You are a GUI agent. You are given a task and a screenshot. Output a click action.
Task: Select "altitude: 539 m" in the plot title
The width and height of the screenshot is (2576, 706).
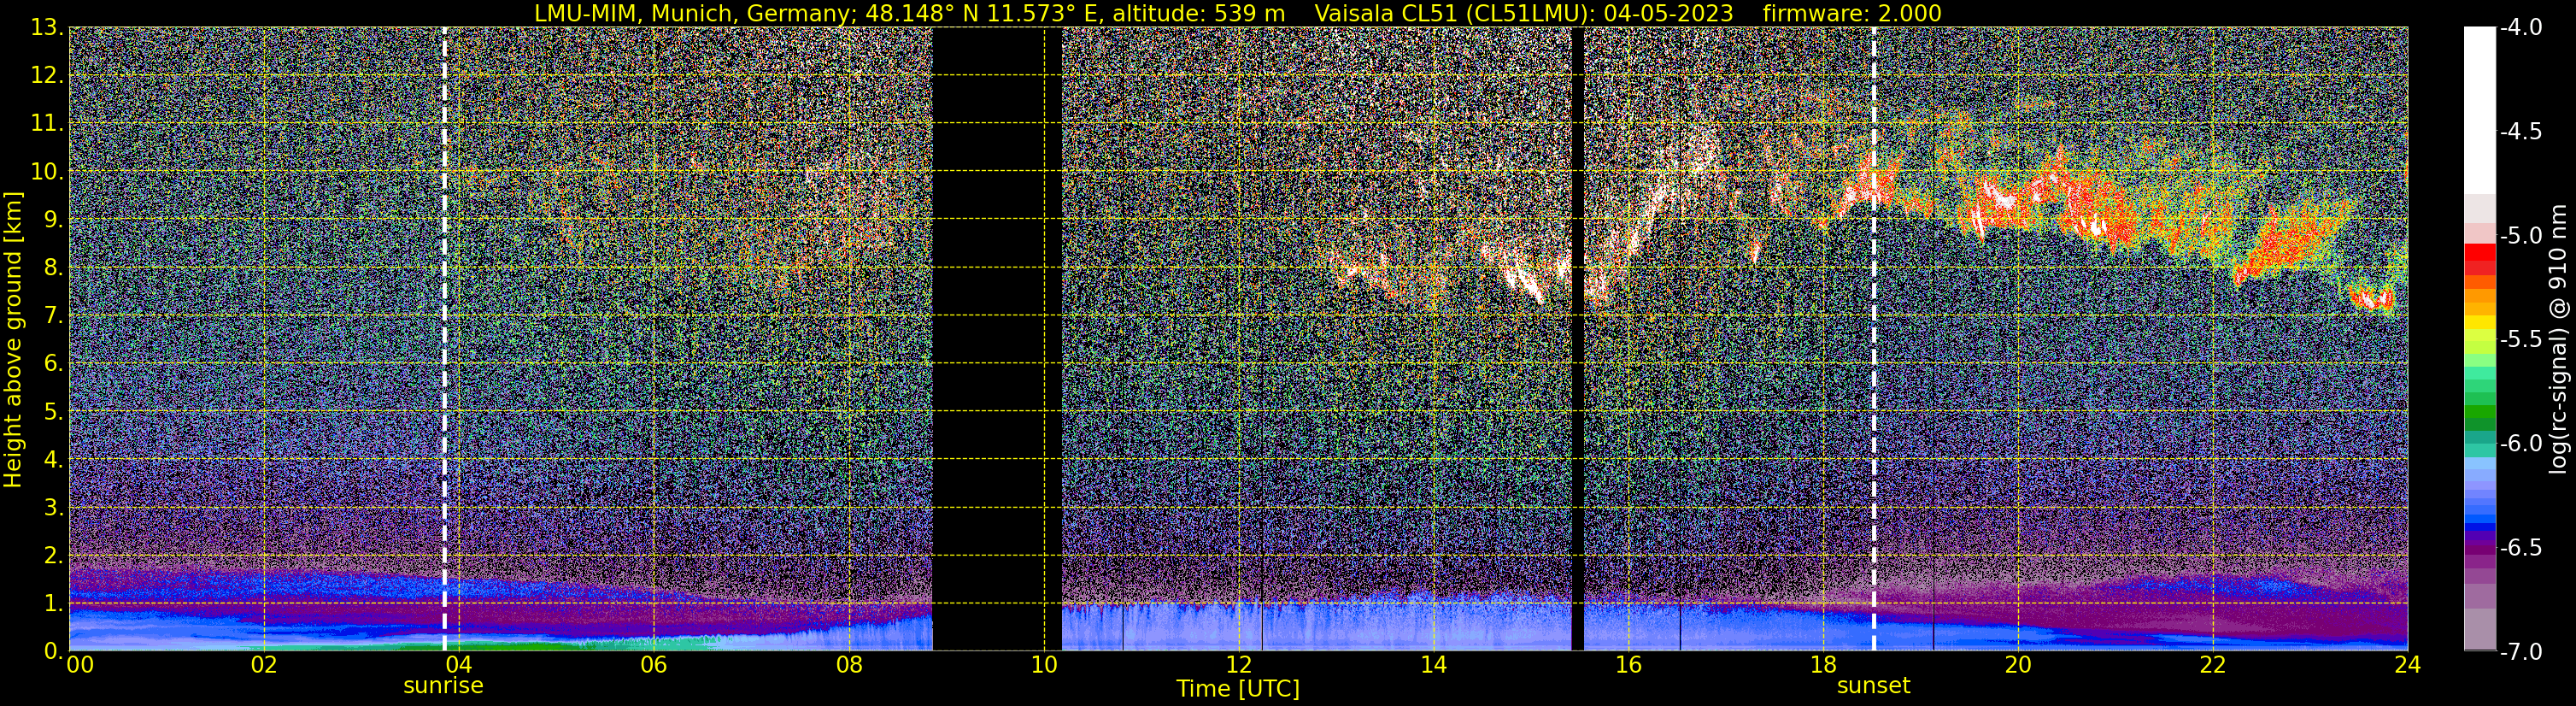tap(1198, 13)
